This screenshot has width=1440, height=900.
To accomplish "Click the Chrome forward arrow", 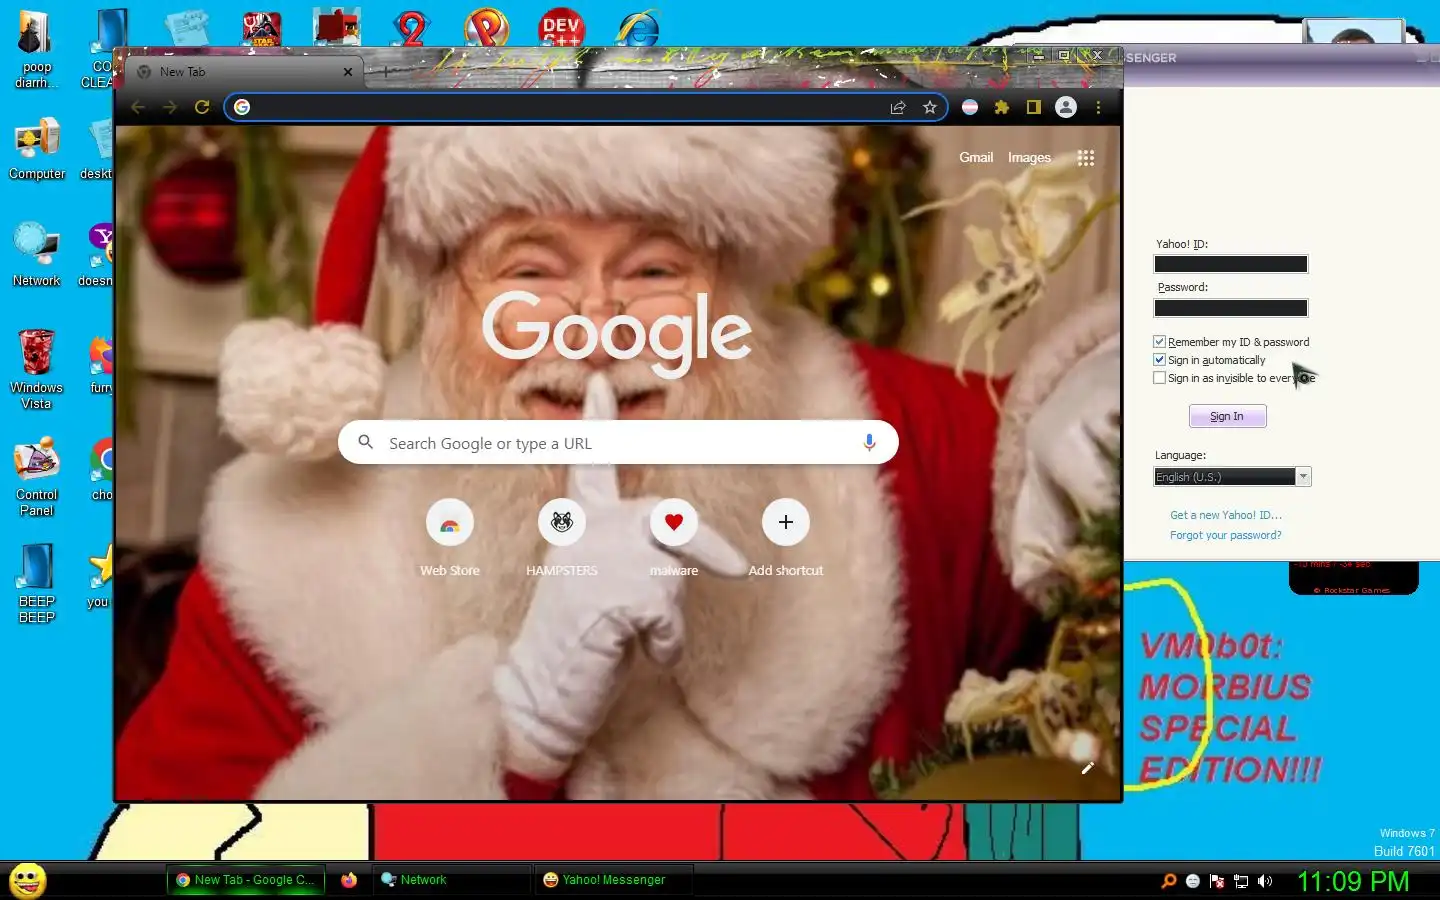I will click(170, 107).
